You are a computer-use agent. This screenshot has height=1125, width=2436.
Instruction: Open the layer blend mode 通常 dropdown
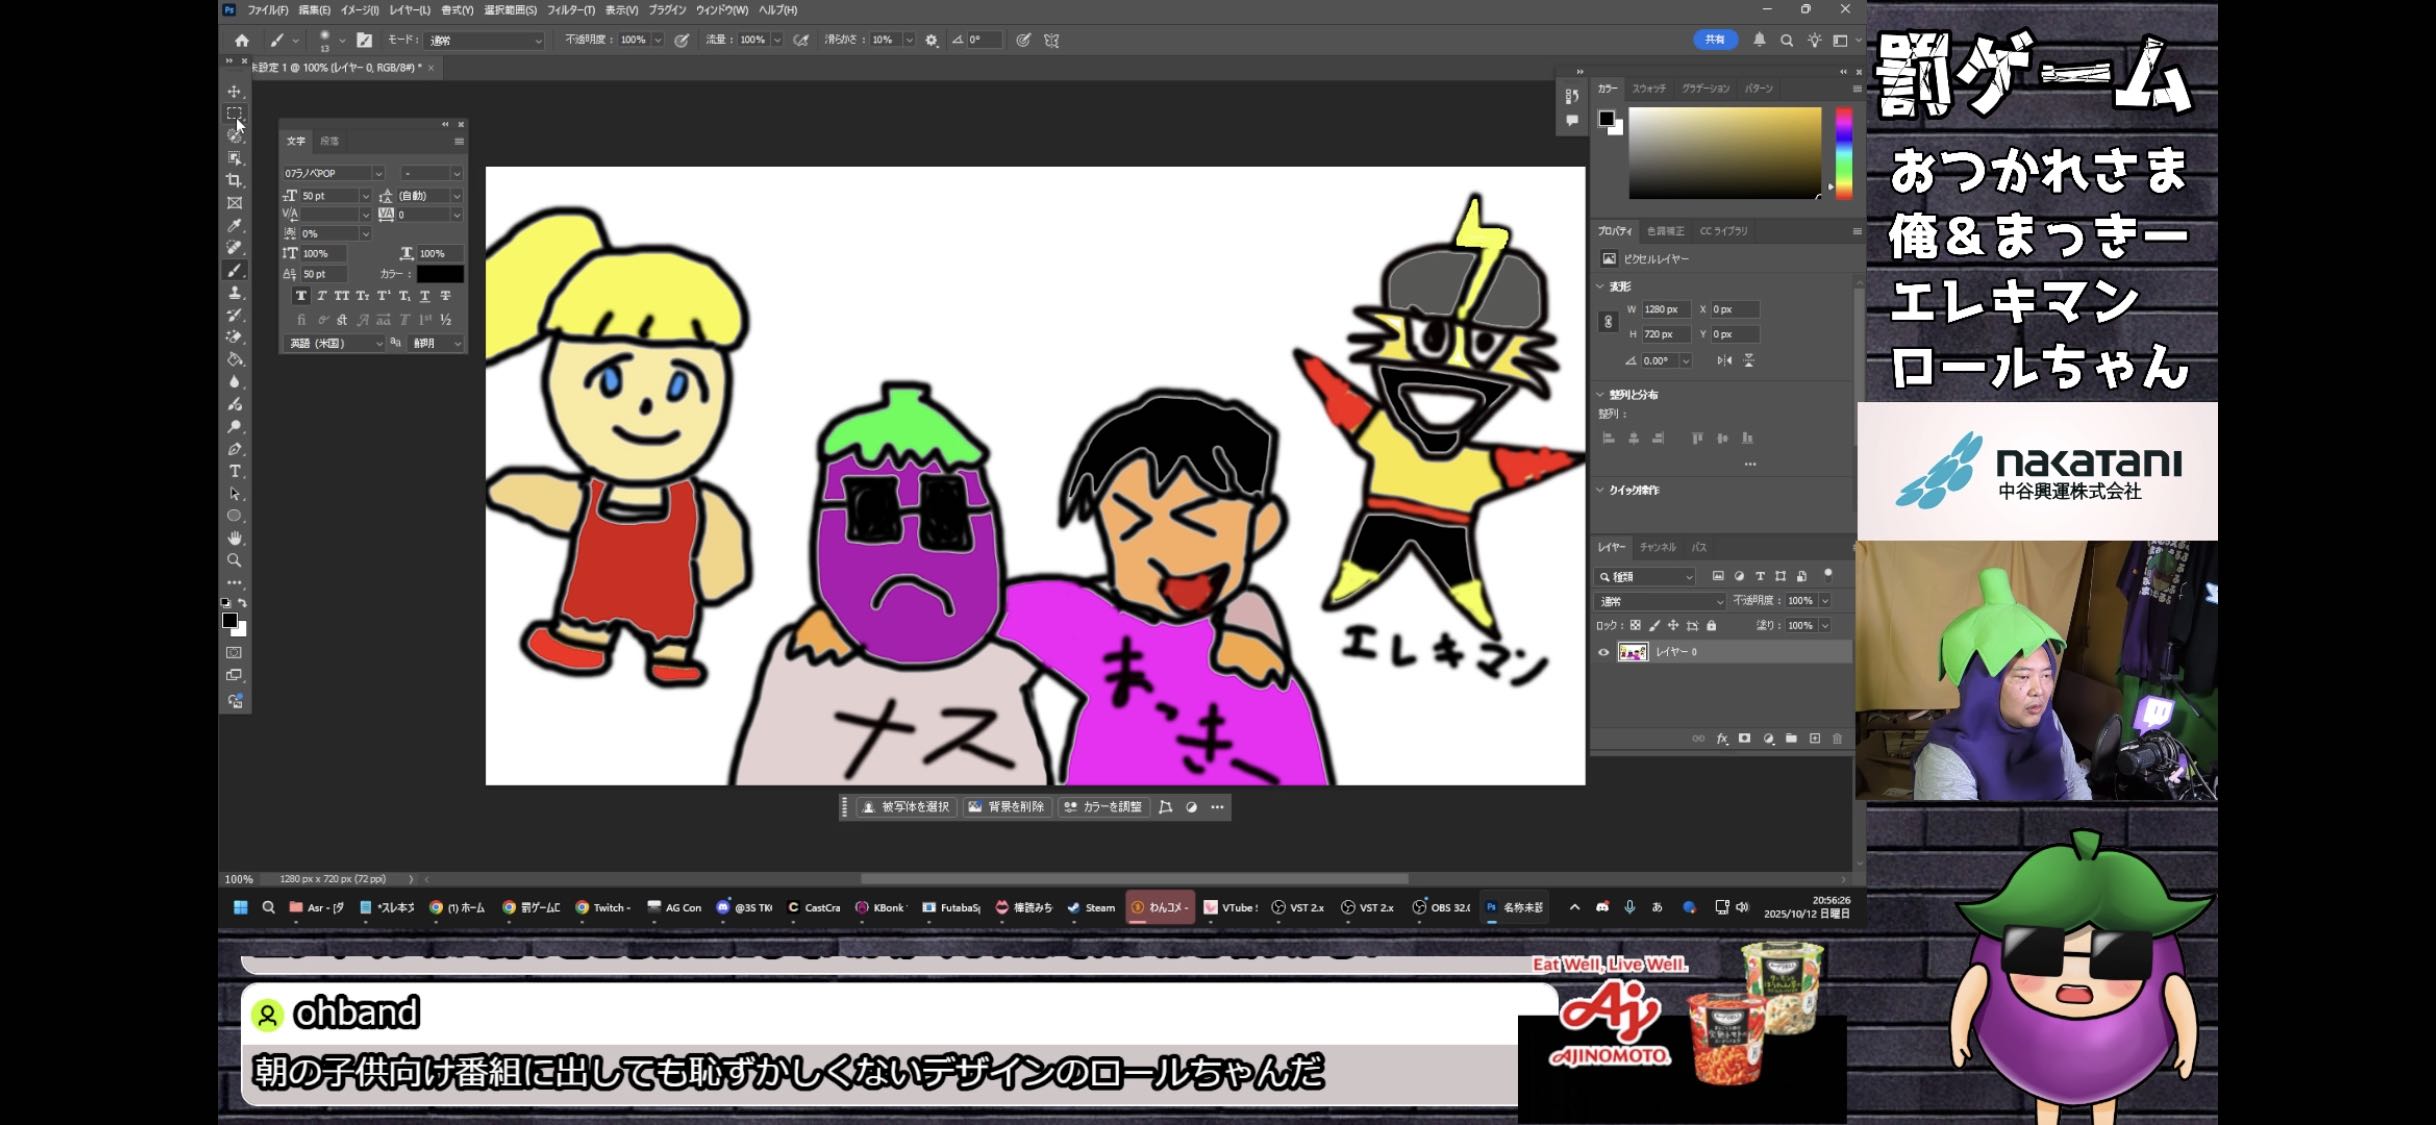[1659, 601]
